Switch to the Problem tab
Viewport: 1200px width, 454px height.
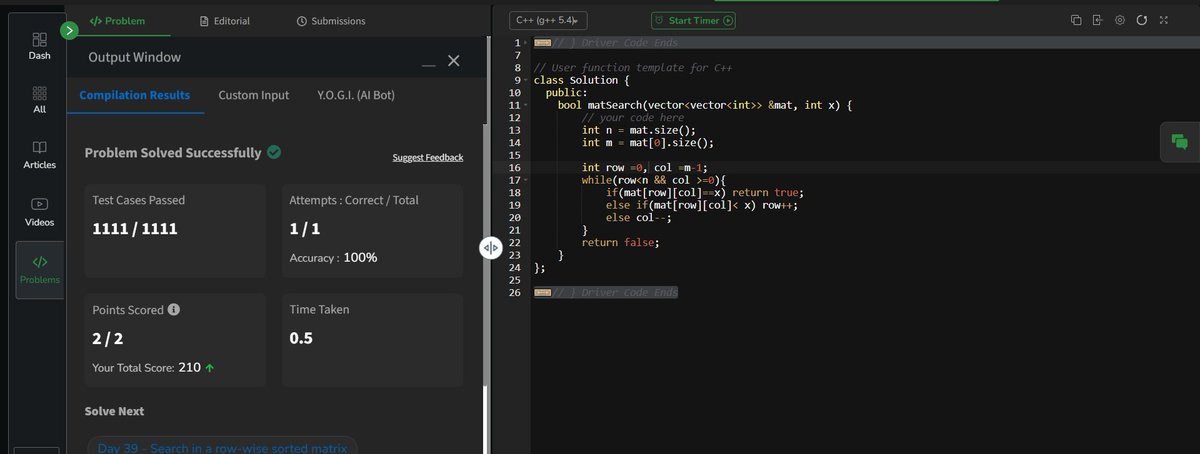[x=116, y=20]
